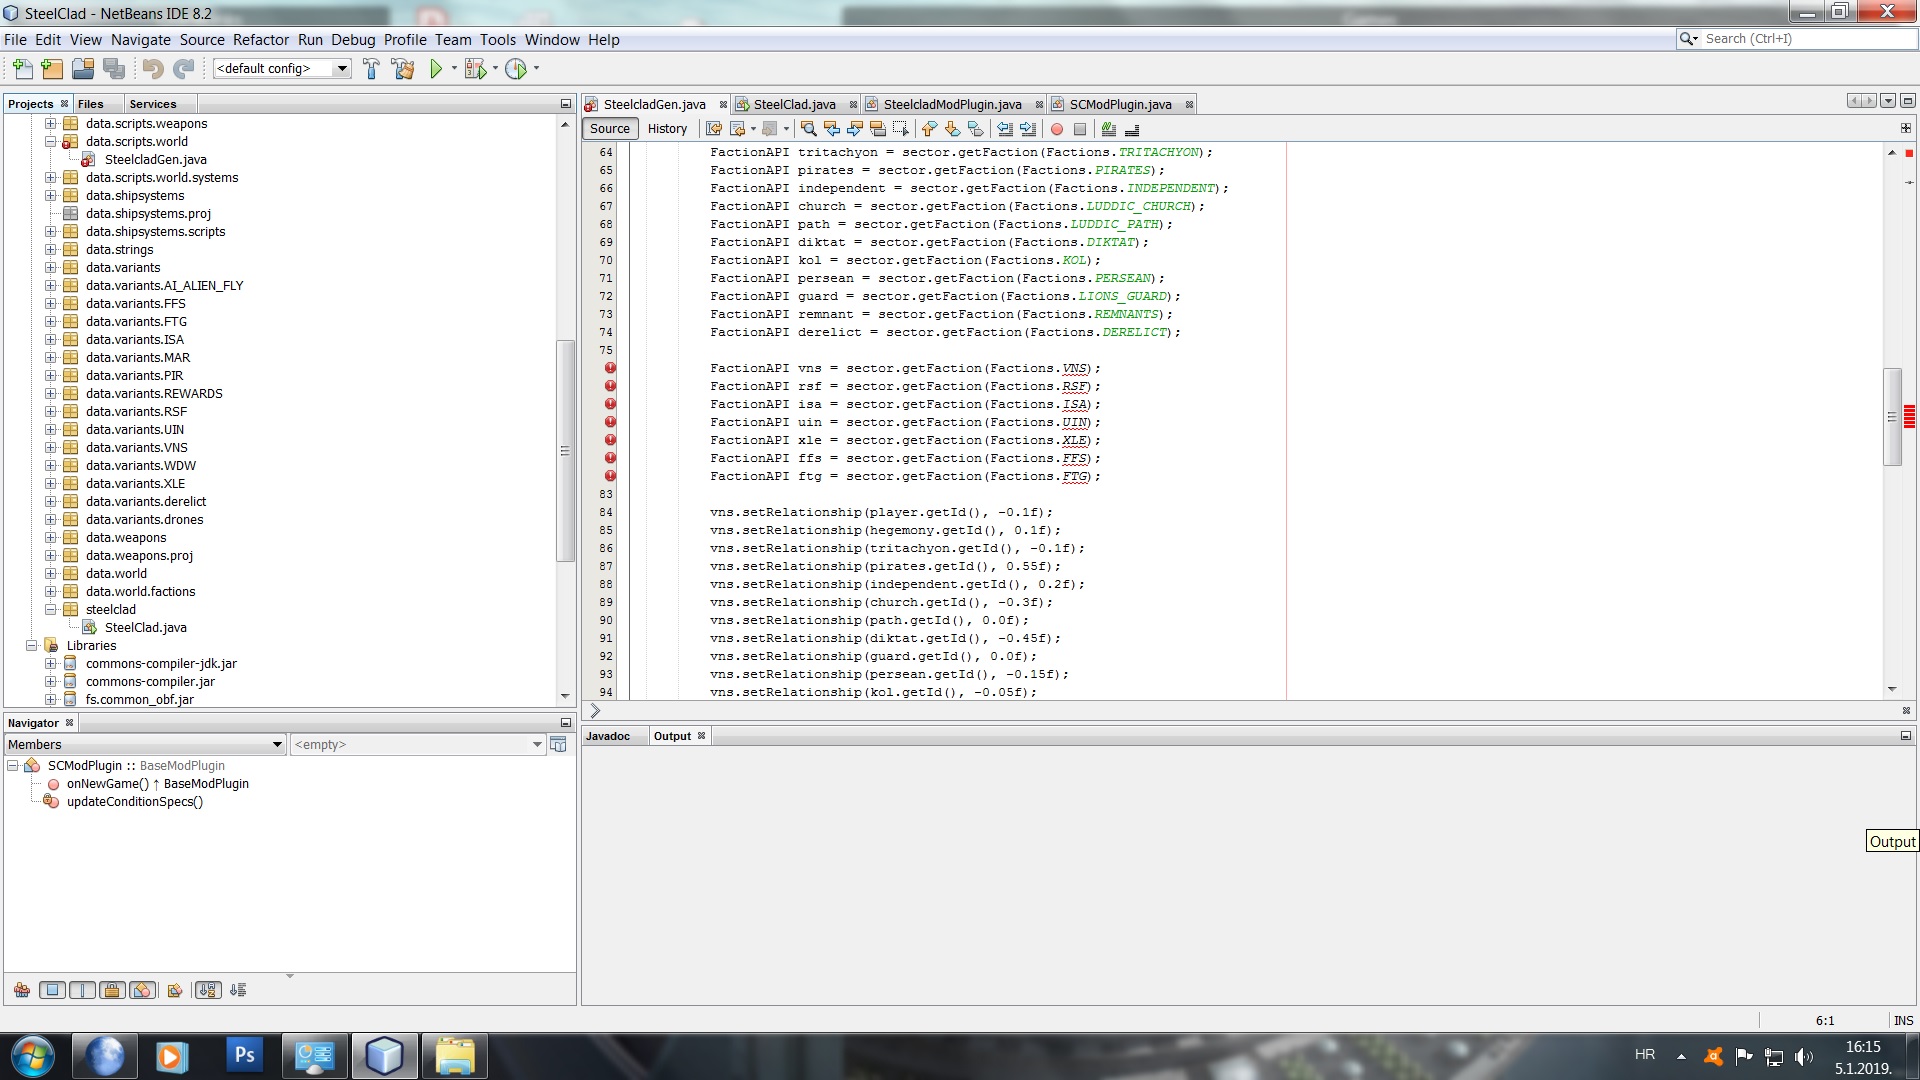Click the History editor view button
The height and width of the screenshot is (1080, 1920).
coord(667,129)
